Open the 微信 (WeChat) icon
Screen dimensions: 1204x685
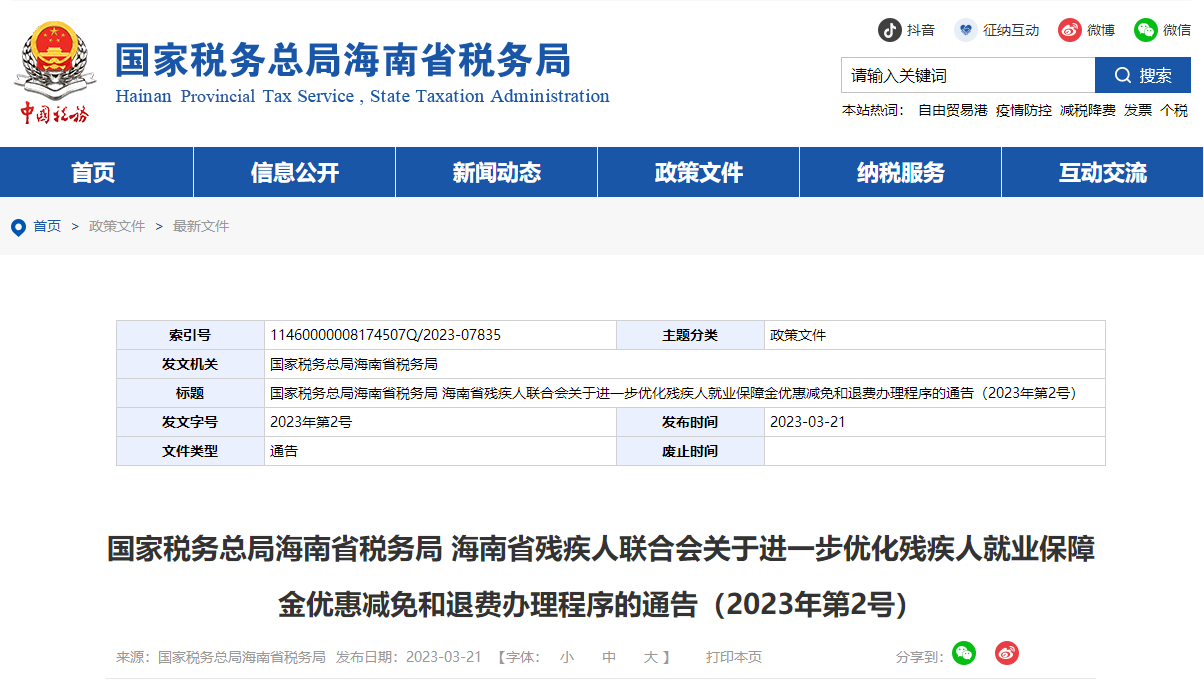point(1143,30)
